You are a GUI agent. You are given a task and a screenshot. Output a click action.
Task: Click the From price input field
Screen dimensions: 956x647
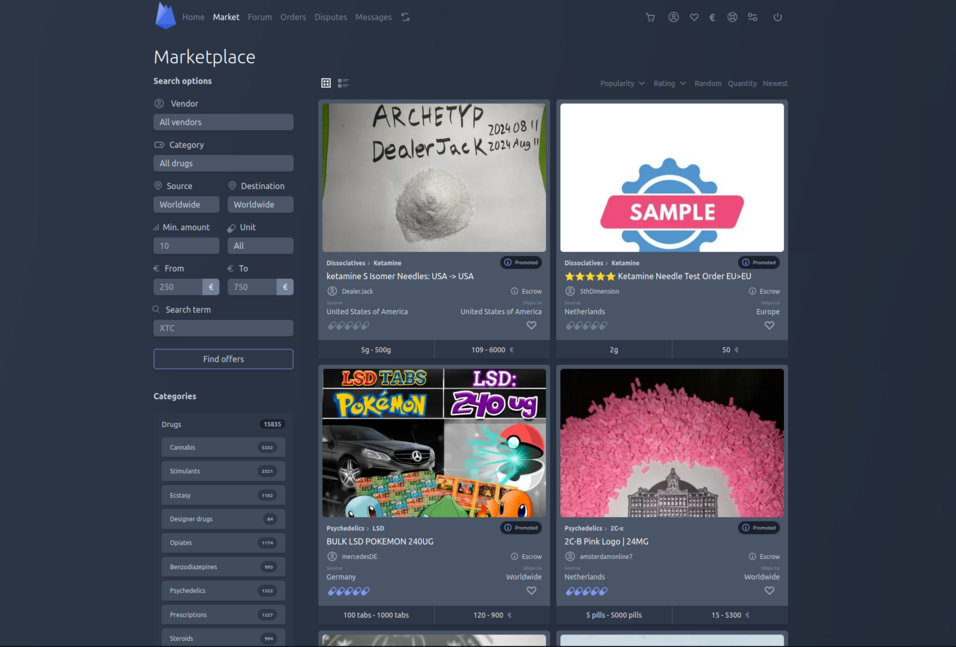coord(178,287)
